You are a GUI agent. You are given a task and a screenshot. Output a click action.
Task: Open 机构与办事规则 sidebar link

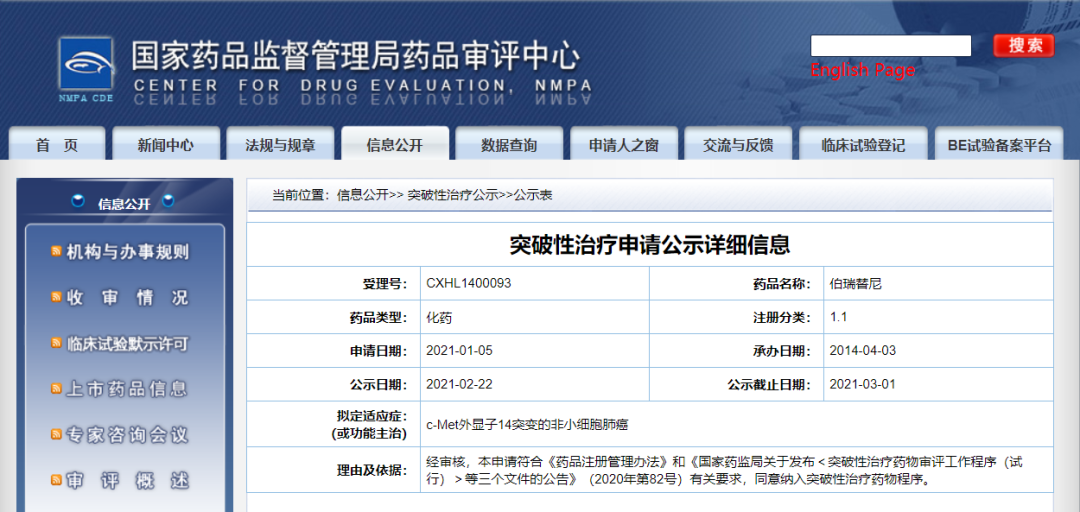(x=127, y=252)
